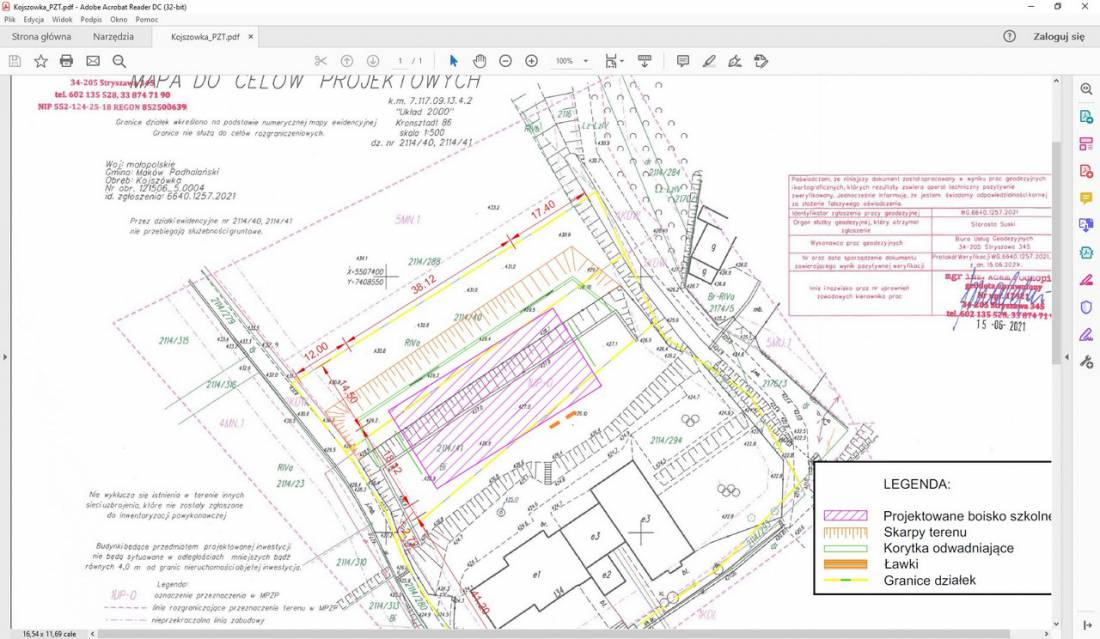Open Fill & Sign purple sidebar tool
The image size is (1100, 639).
[x=1086, y=335]
